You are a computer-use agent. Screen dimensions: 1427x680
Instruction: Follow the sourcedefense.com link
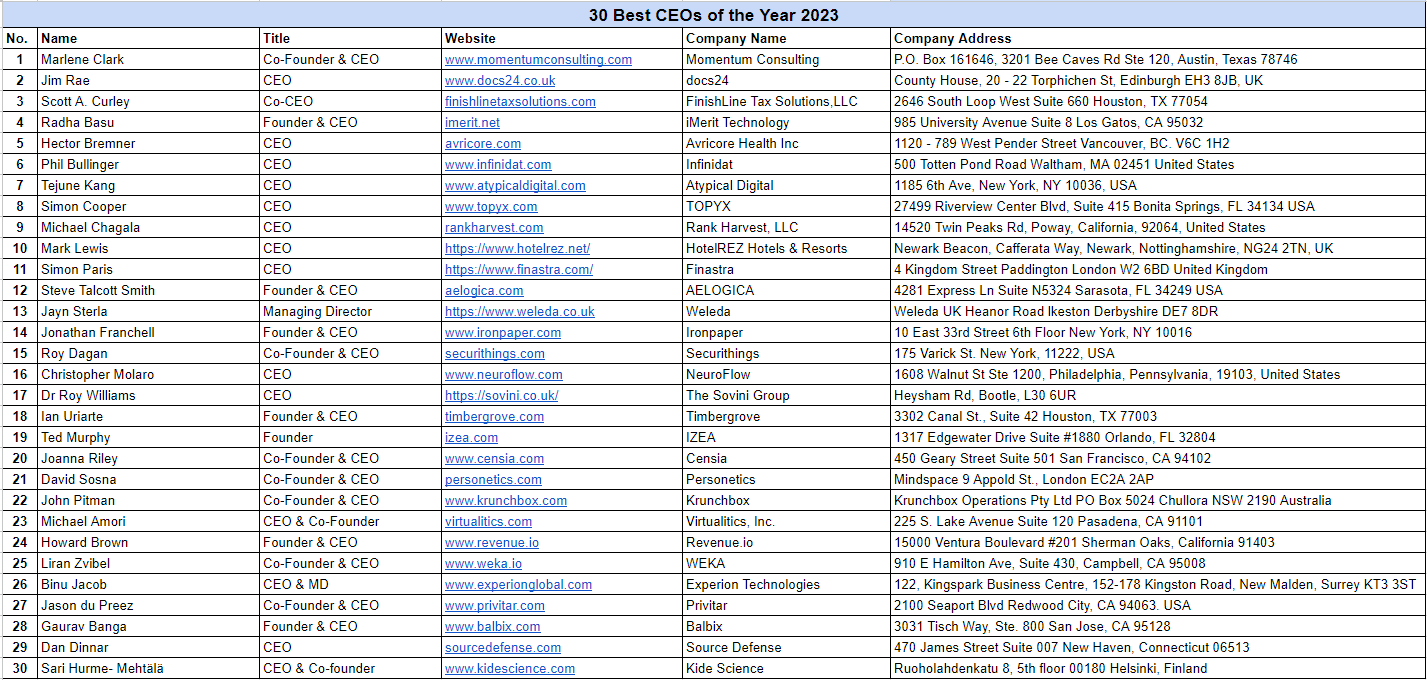(x=503, y=647)
